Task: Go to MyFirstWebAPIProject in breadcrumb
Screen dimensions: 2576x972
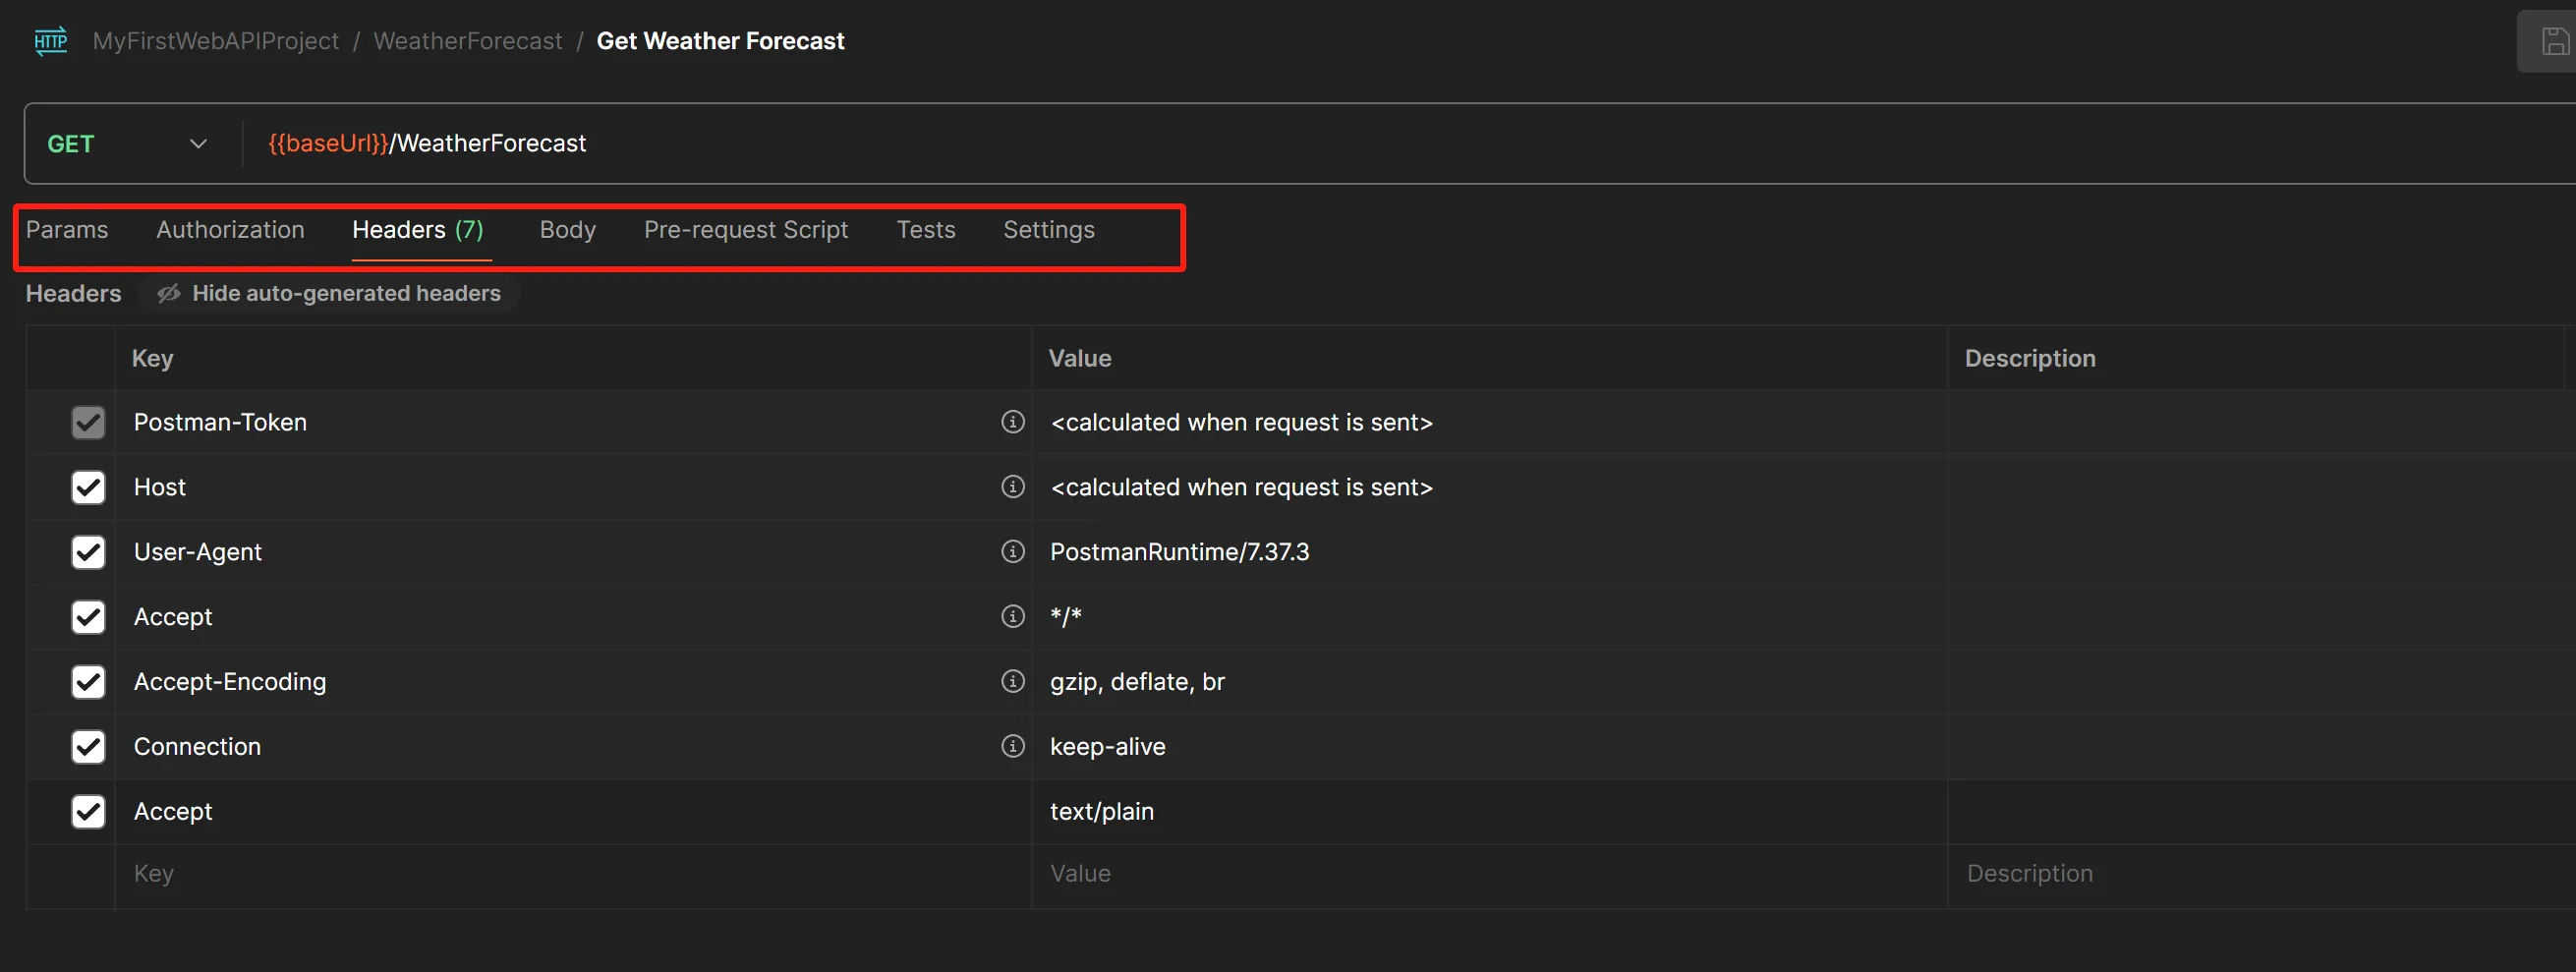Action: point(216,41)
